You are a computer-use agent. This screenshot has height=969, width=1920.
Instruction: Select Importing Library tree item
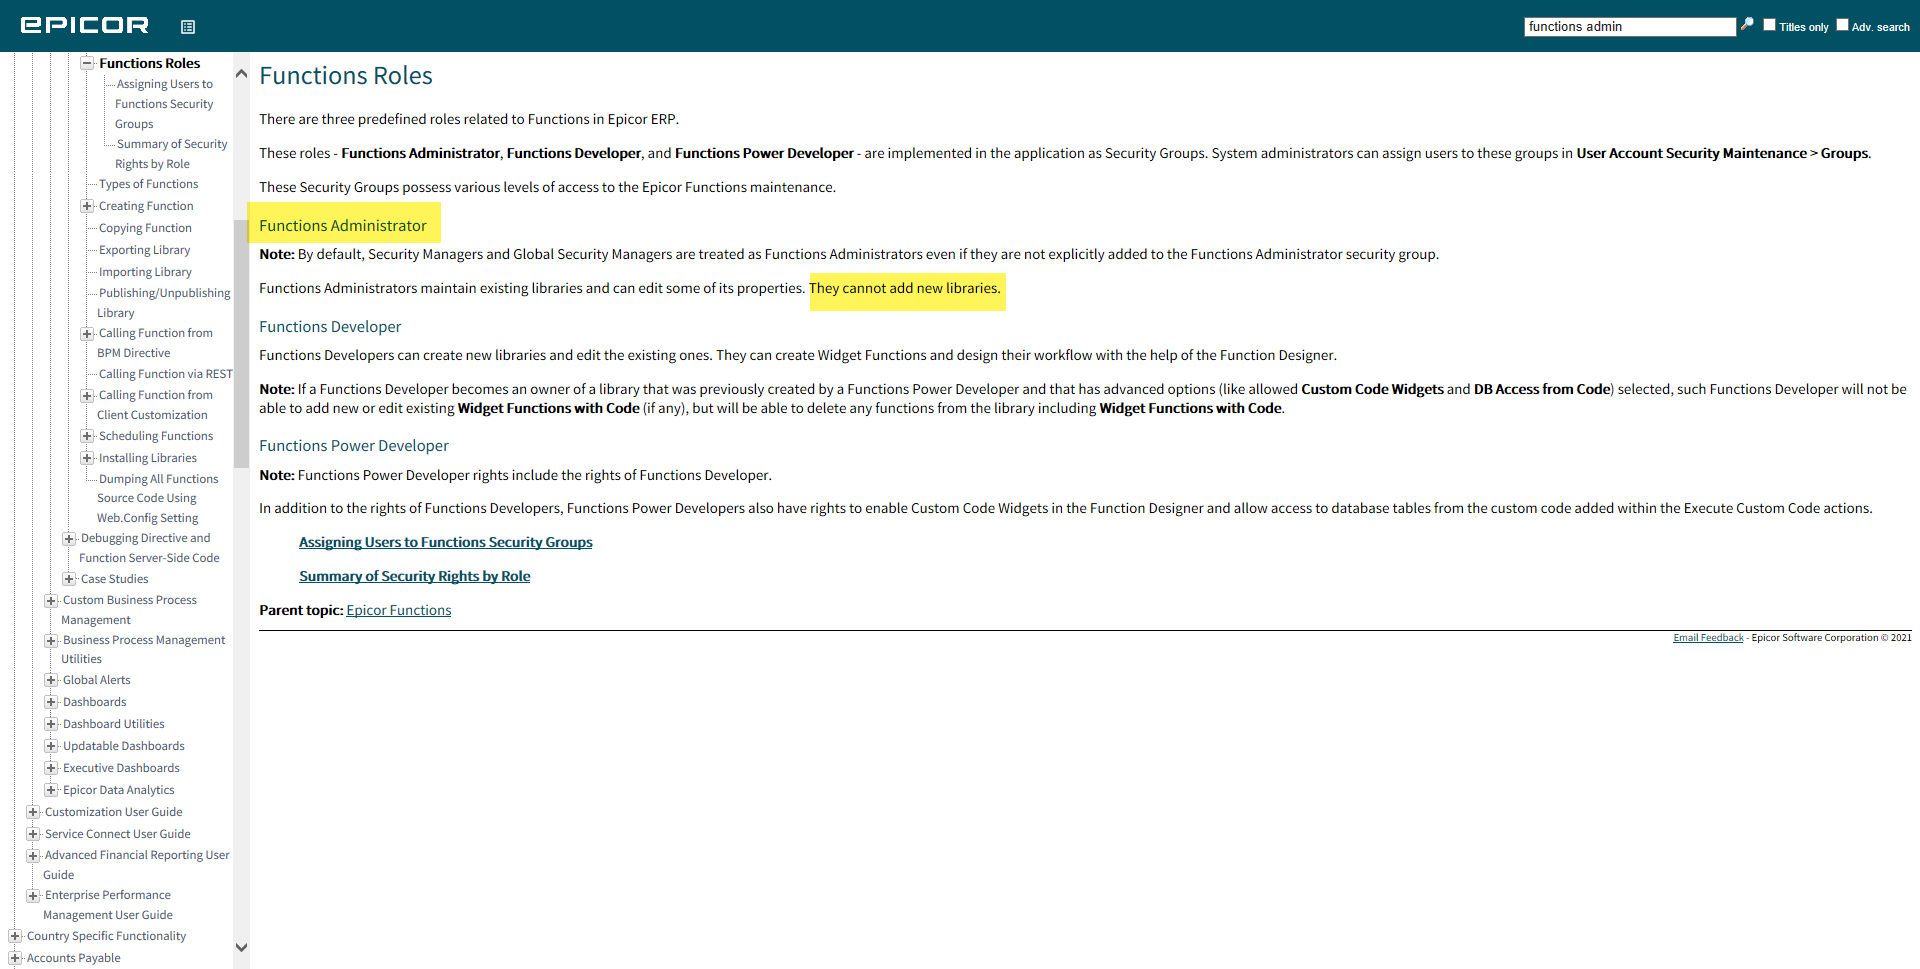click(x=145, y=272)
